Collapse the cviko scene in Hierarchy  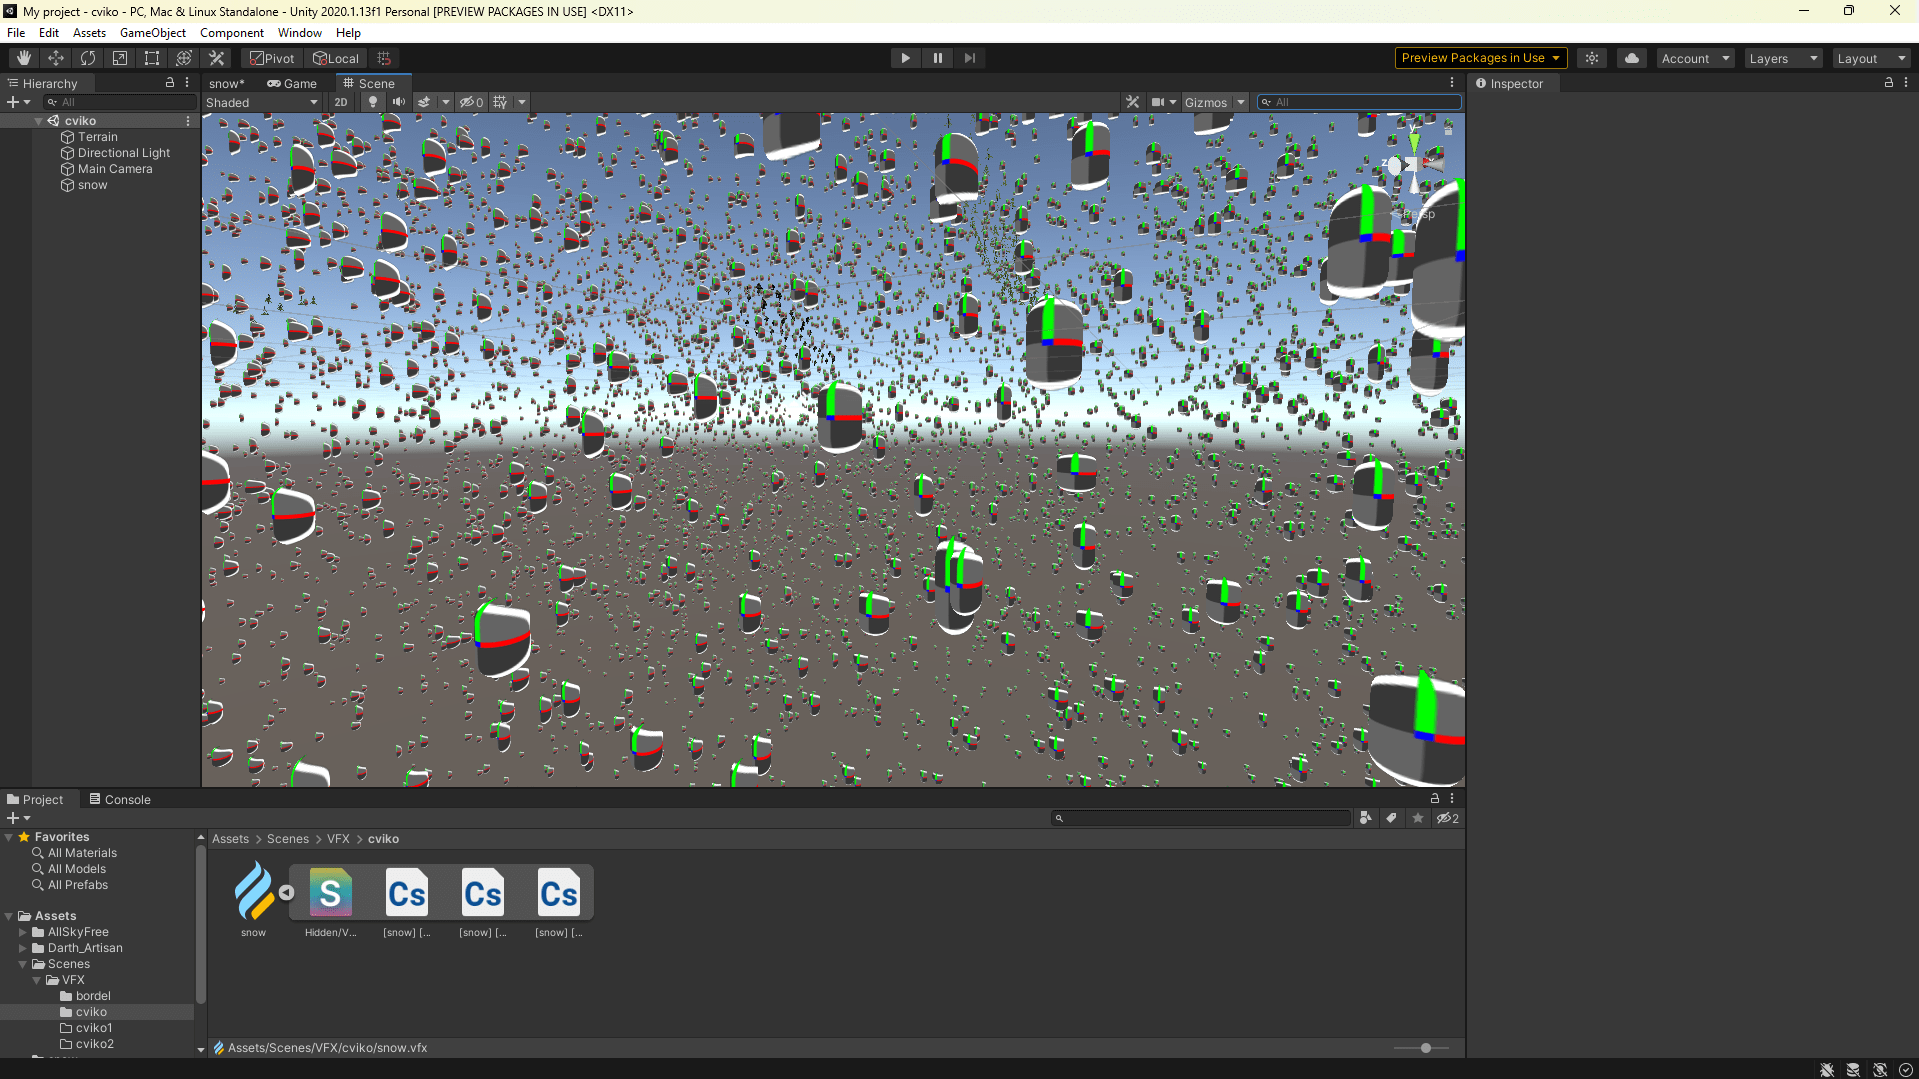pos(38,121)
